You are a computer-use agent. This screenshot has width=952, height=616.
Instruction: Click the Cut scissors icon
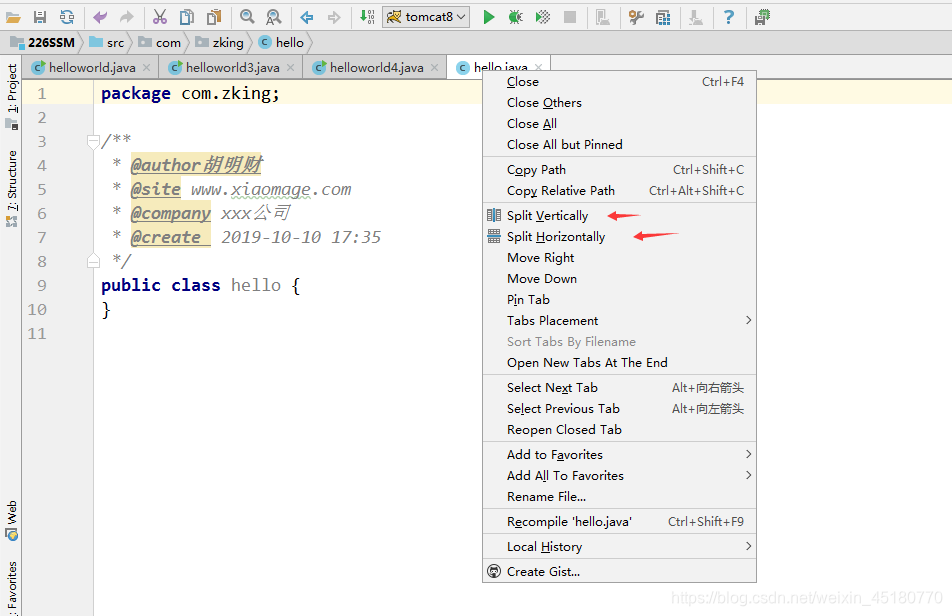pos(160,17)
